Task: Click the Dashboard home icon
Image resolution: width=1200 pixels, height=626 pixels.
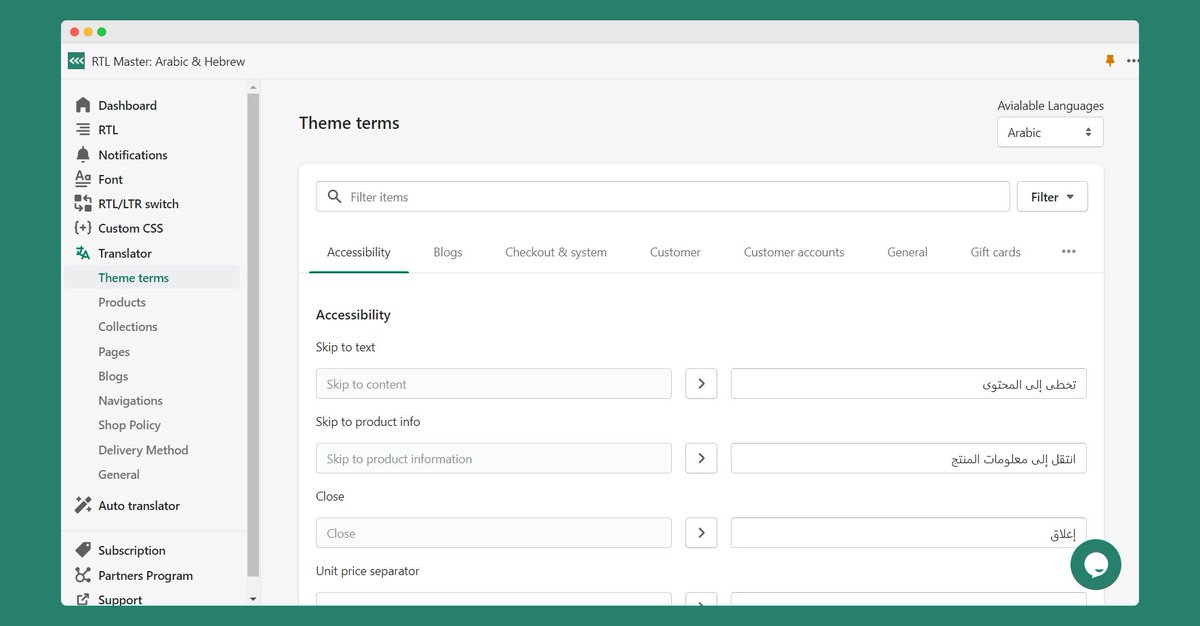Action: point(83,105)
